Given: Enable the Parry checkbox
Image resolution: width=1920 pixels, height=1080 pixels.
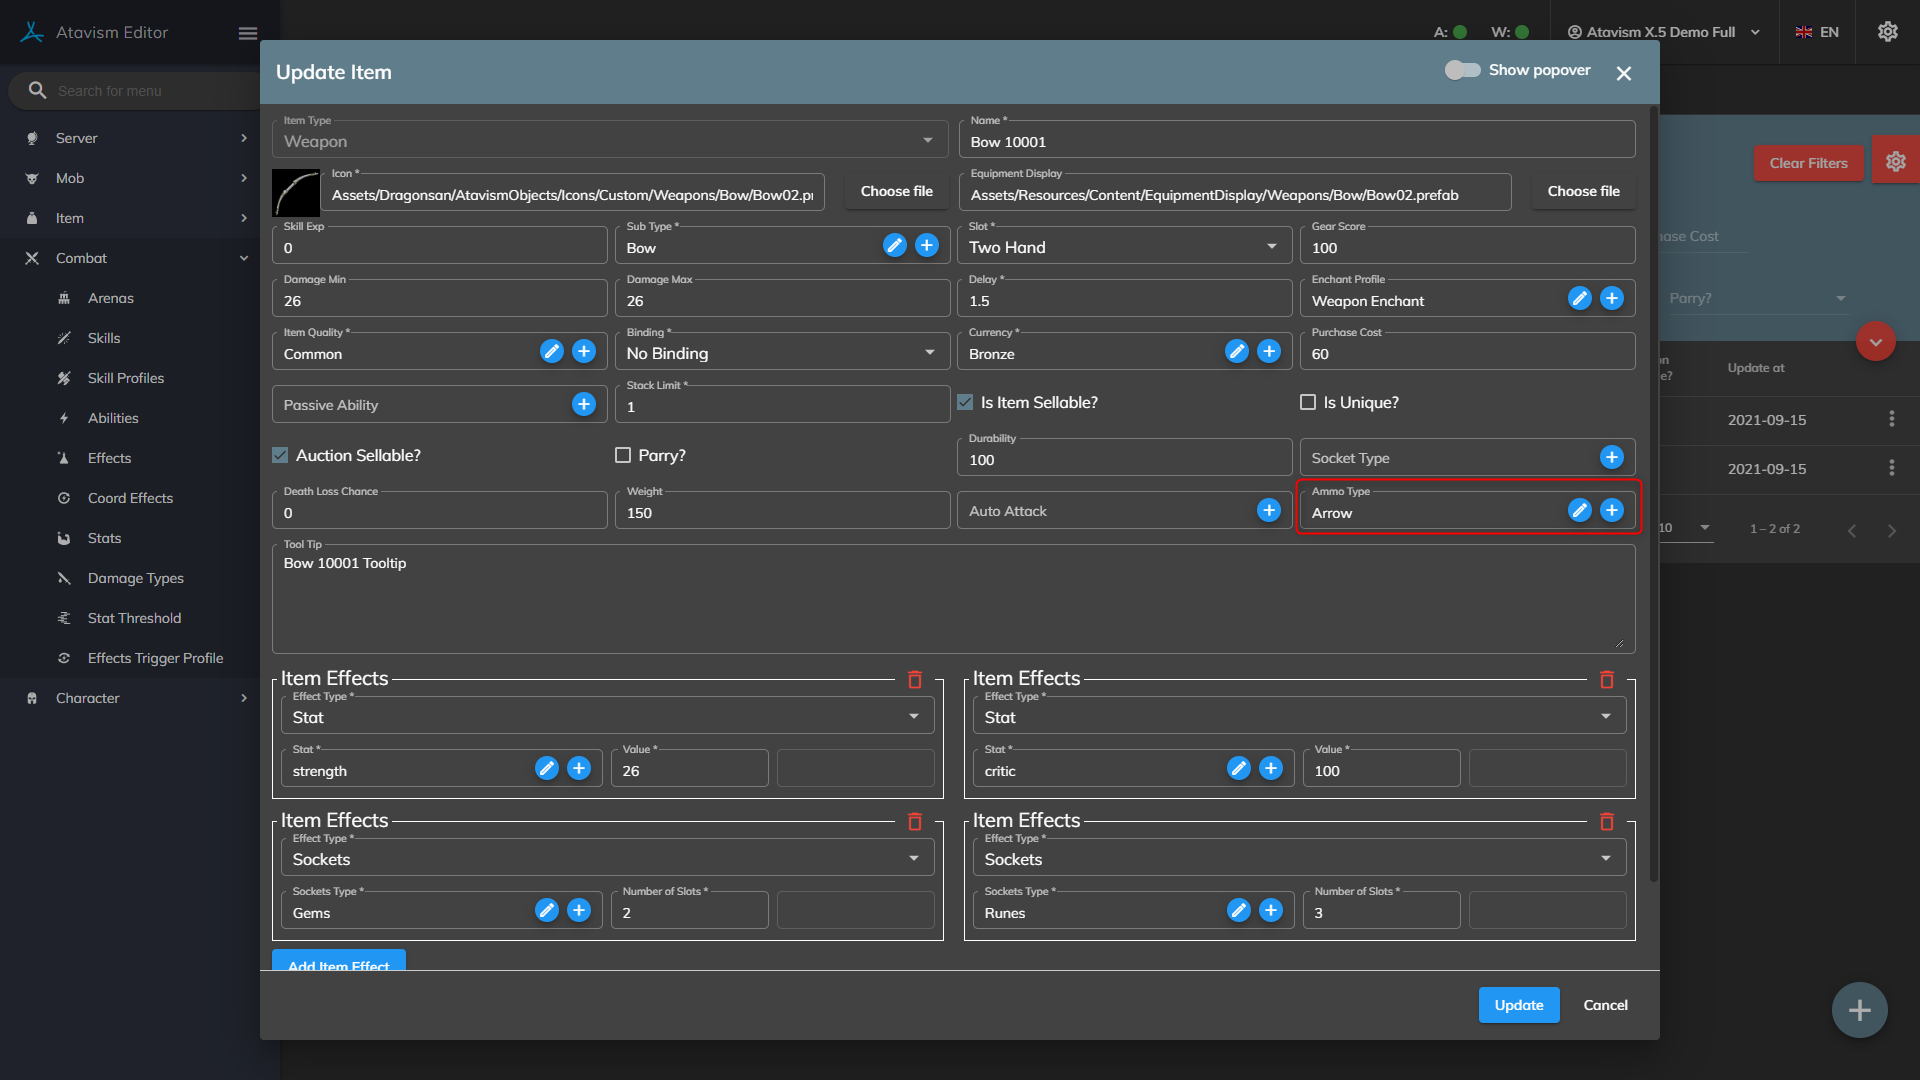Looking at the screenshot, I should [x=623, y=456].
